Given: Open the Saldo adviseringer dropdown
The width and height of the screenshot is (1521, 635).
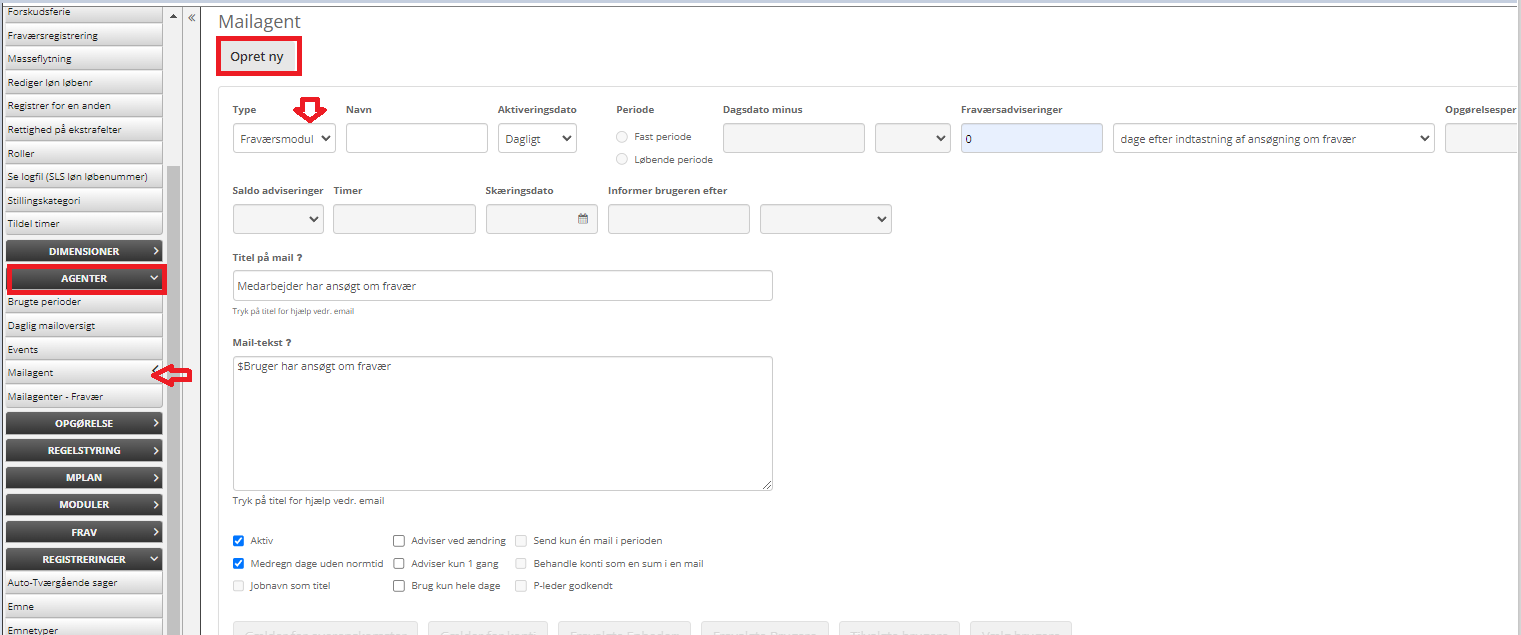Looking at the screenshot, I should [x=278, y=219].
